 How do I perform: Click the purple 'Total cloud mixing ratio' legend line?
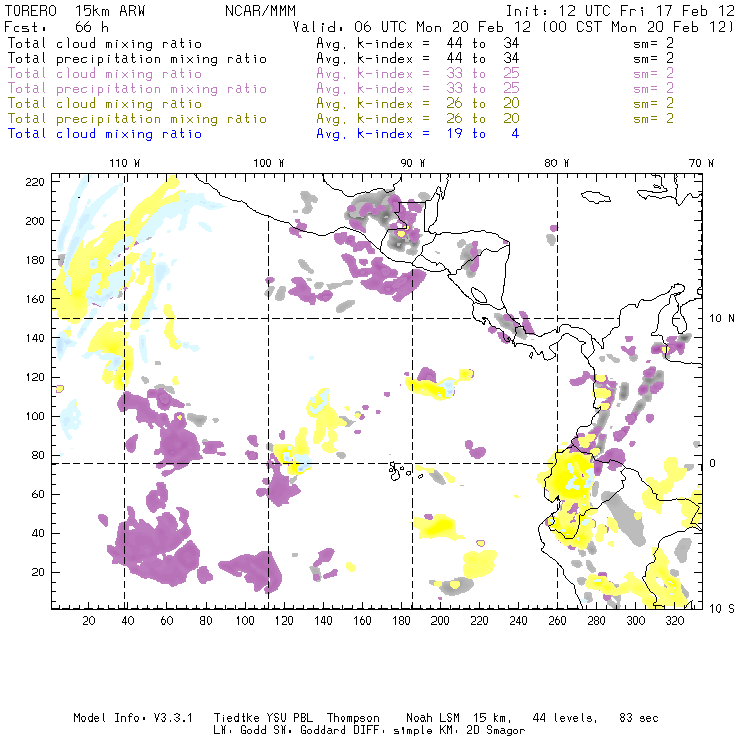point(105,74)
